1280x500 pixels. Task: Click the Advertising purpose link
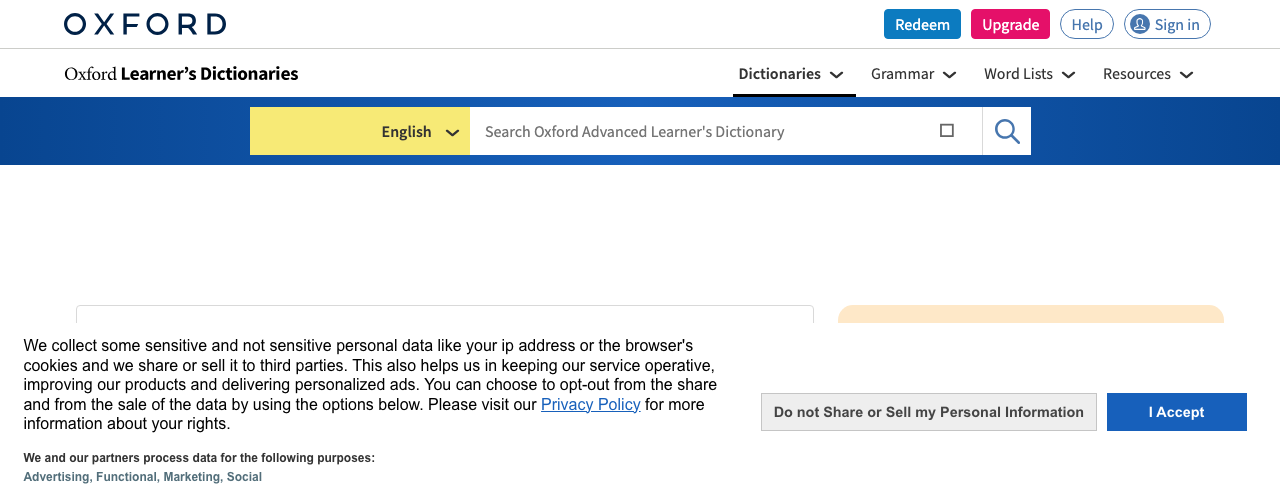[57, 477]
